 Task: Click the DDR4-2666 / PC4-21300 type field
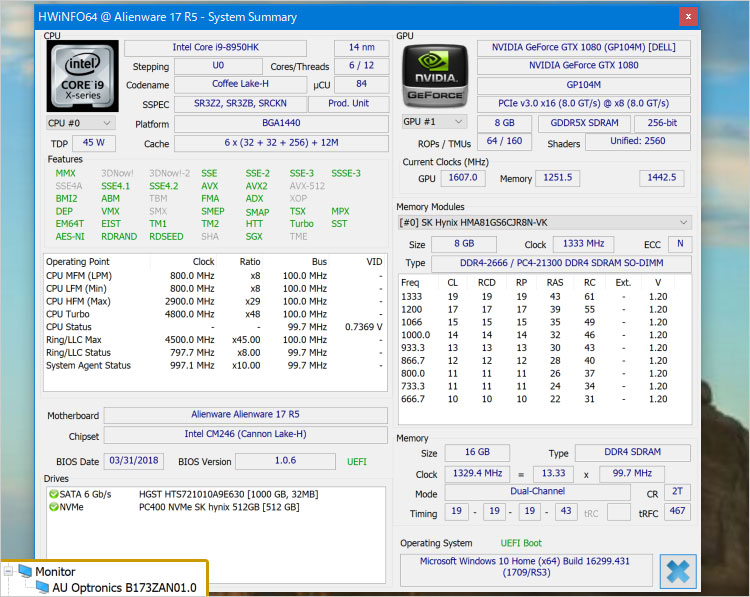click(562, 263)
